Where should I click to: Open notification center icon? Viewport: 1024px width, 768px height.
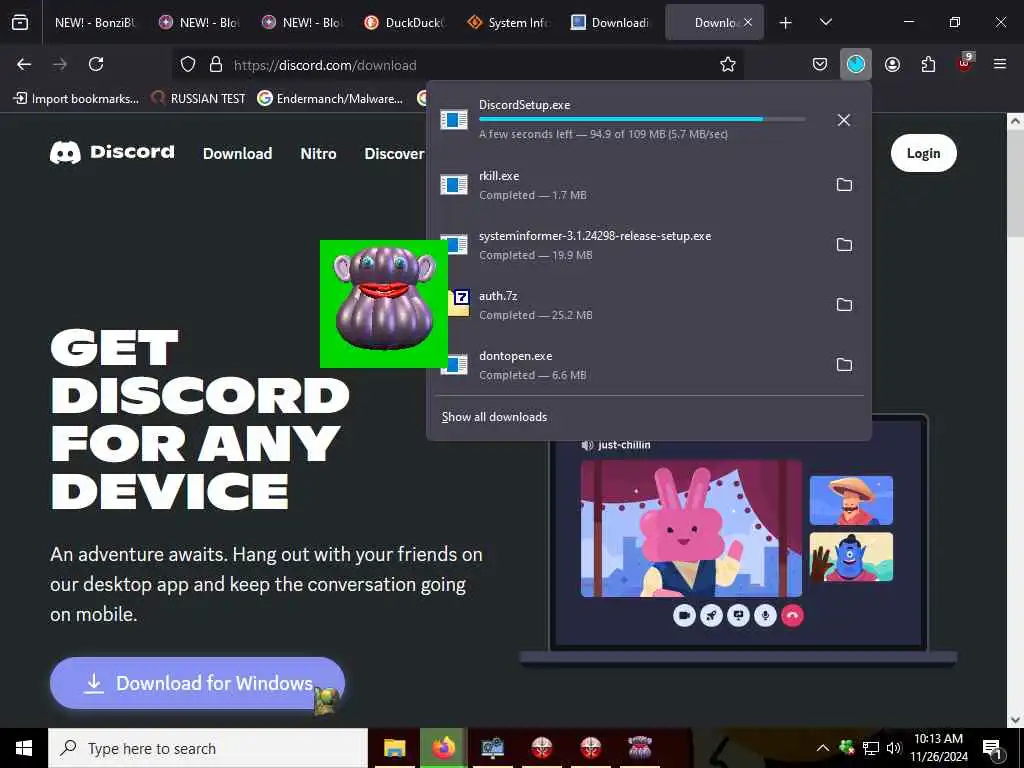pos(991,749)
